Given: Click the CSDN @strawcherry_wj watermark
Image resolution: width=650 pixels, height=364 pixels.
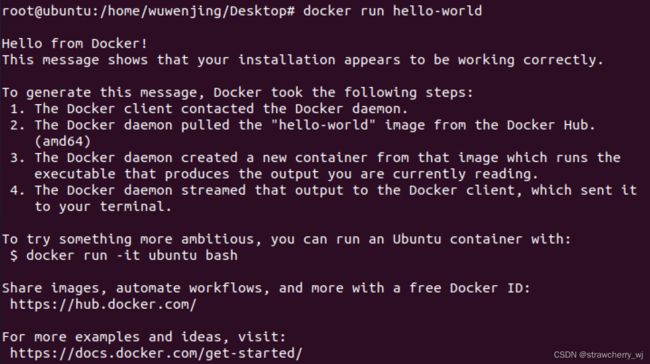Looking at the screenshot, I should 599,355.
